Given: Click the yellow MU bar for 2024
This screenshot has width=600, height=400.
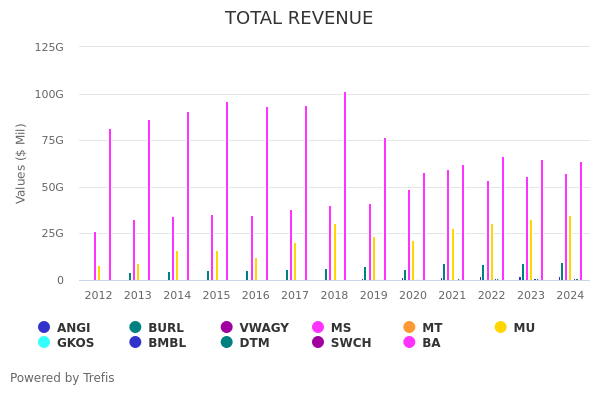Looking at the screenshot, I should click(570, 248).
